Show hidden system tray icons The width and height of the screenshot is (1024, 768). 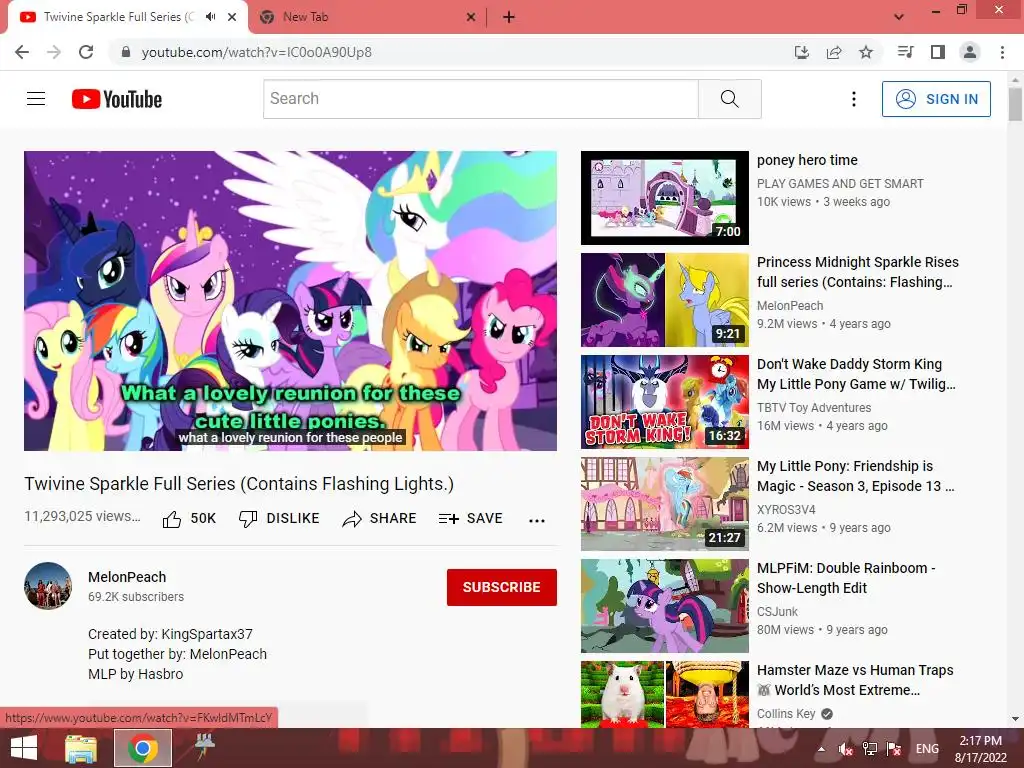pos(822,749)
